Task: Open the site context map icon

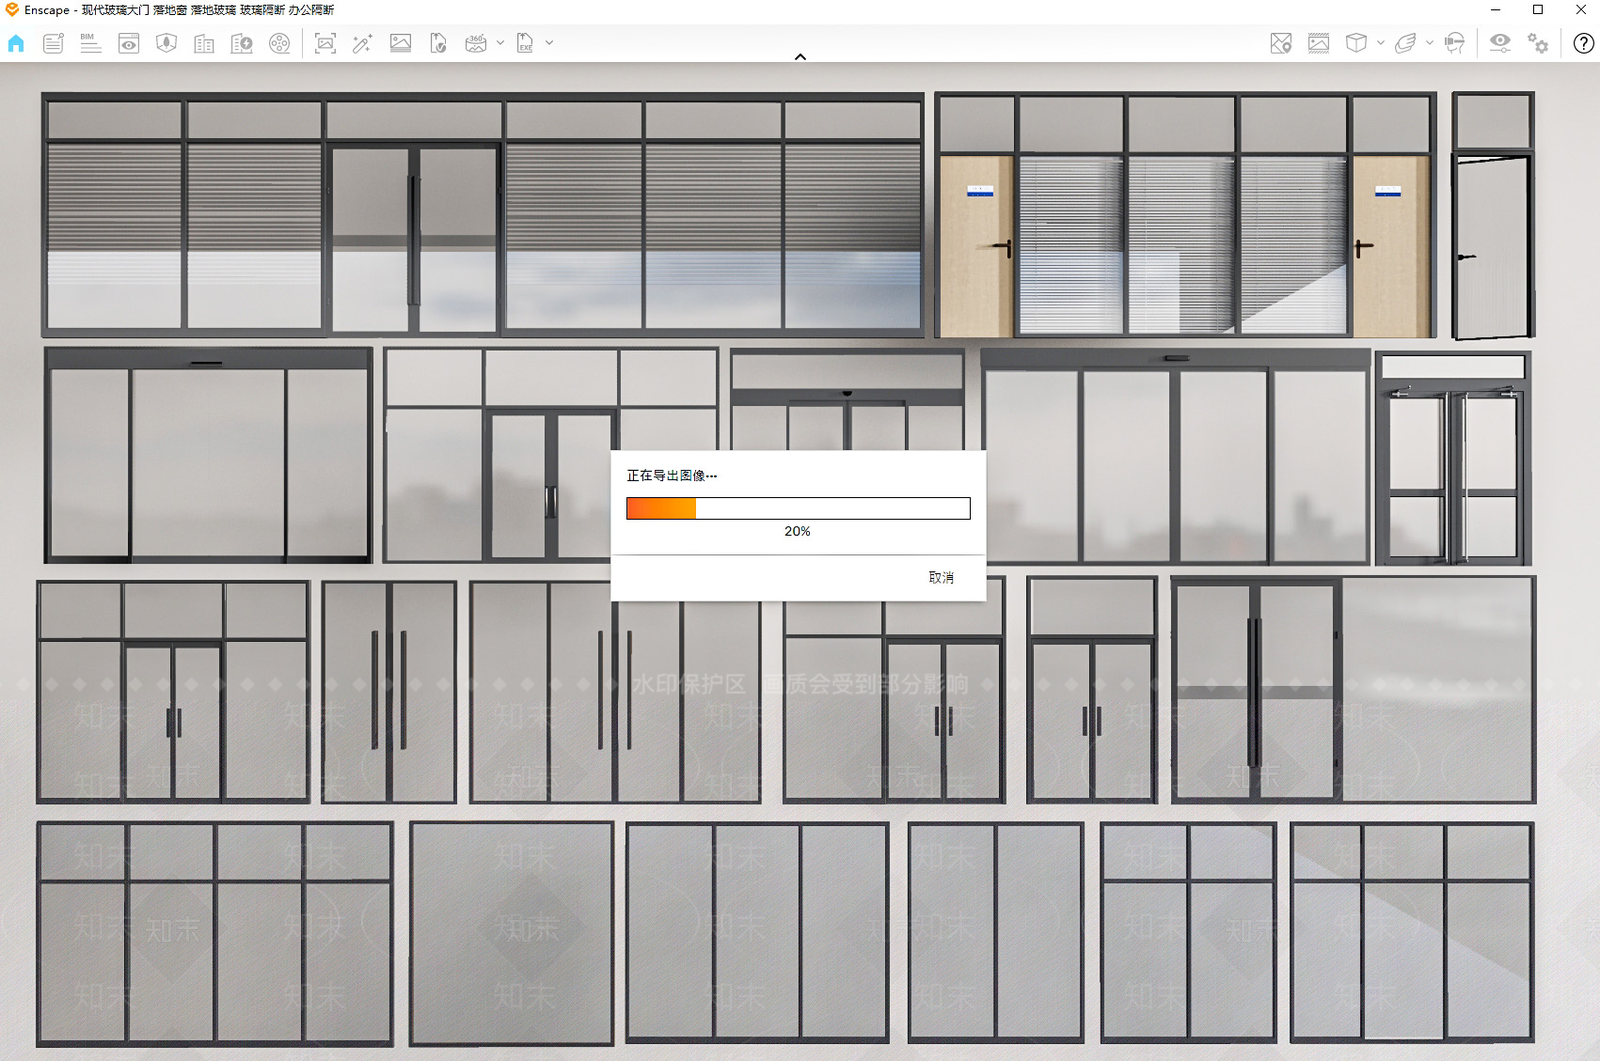Action: [x=166, y=43]
